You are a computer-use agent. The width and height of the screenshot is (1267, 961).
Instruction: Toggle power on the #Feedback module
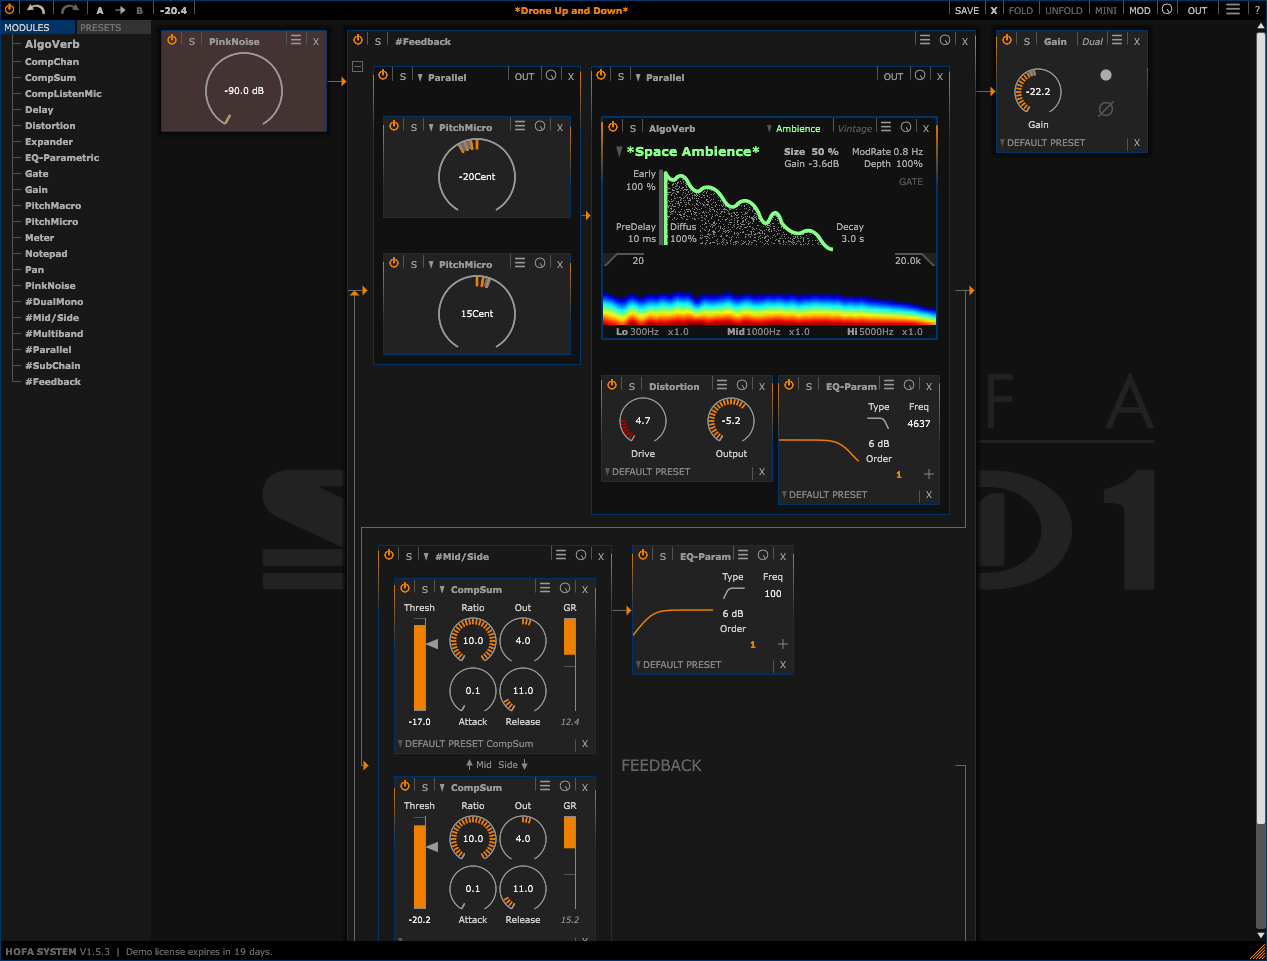(x=358, y=40)
